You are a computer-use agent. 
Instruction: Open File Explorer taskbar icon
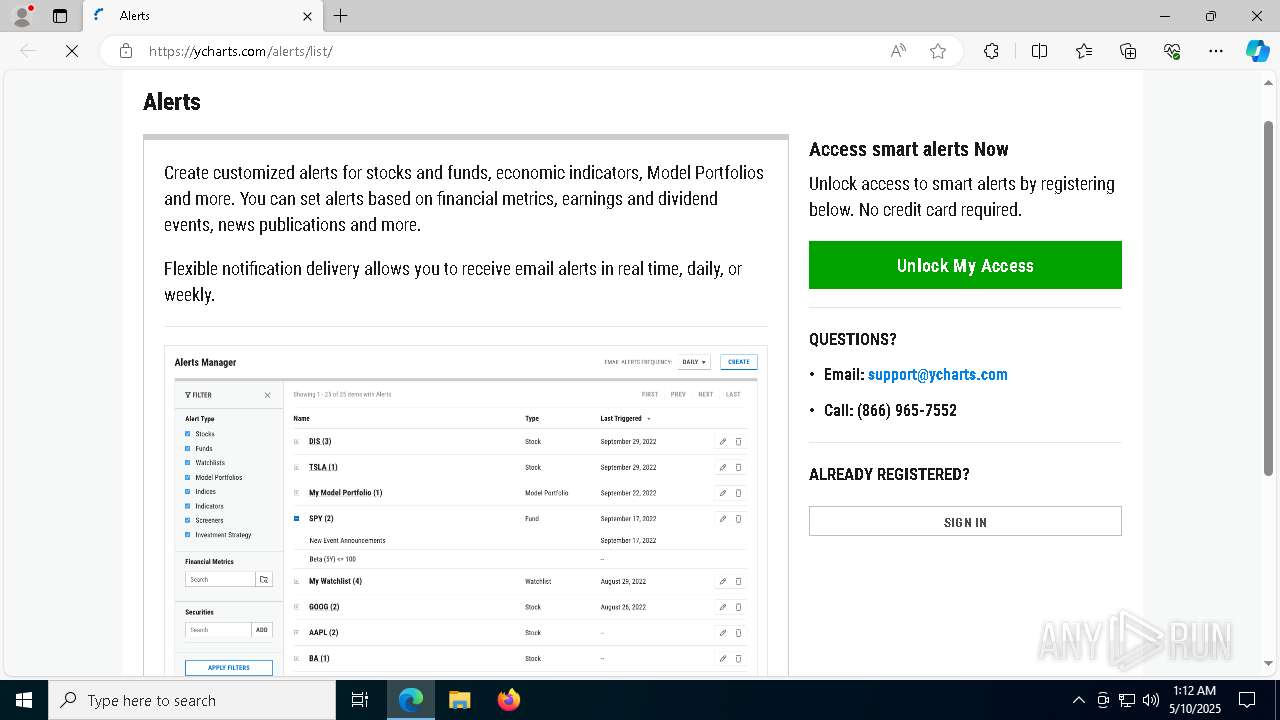(x=459, y=700)
